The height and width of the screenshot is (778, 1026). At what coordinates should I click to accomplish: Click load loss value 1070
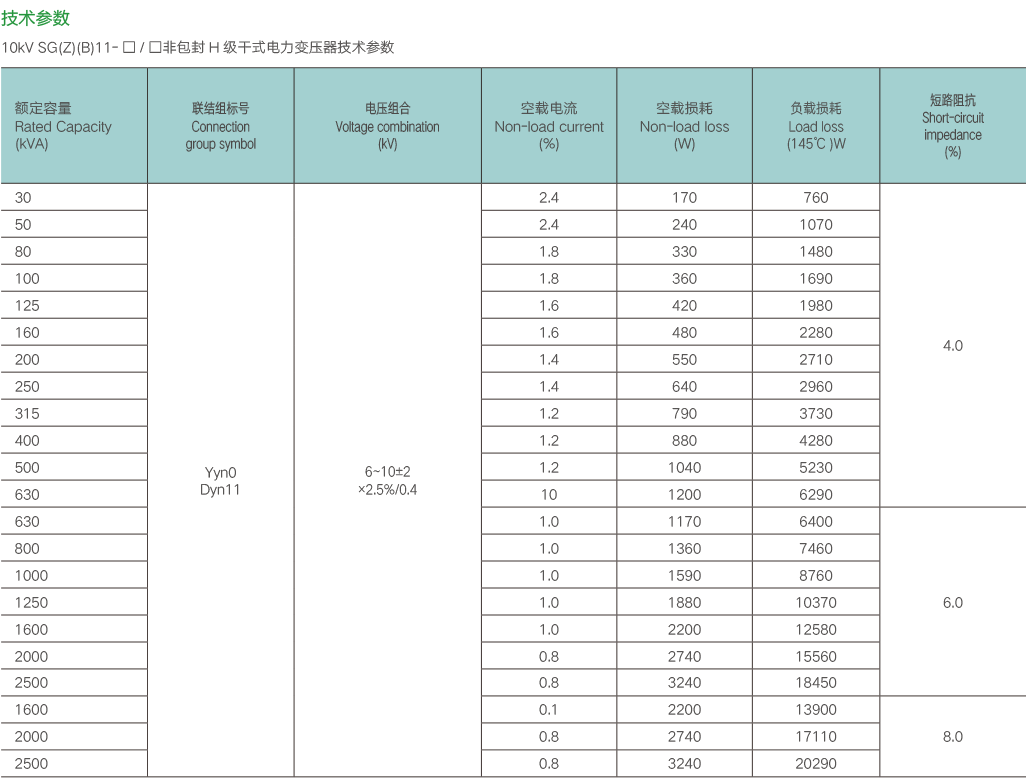coord(816,224)
